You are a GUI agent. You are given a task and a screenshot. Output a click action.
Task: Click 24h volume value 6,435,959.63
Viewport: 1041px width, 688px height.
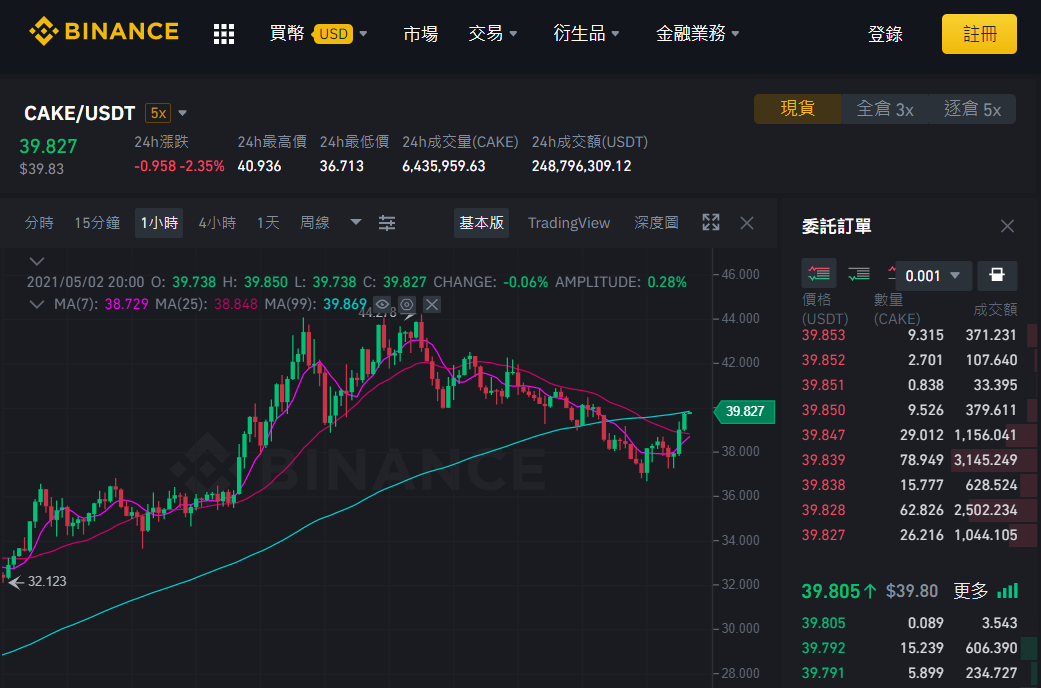443,166
